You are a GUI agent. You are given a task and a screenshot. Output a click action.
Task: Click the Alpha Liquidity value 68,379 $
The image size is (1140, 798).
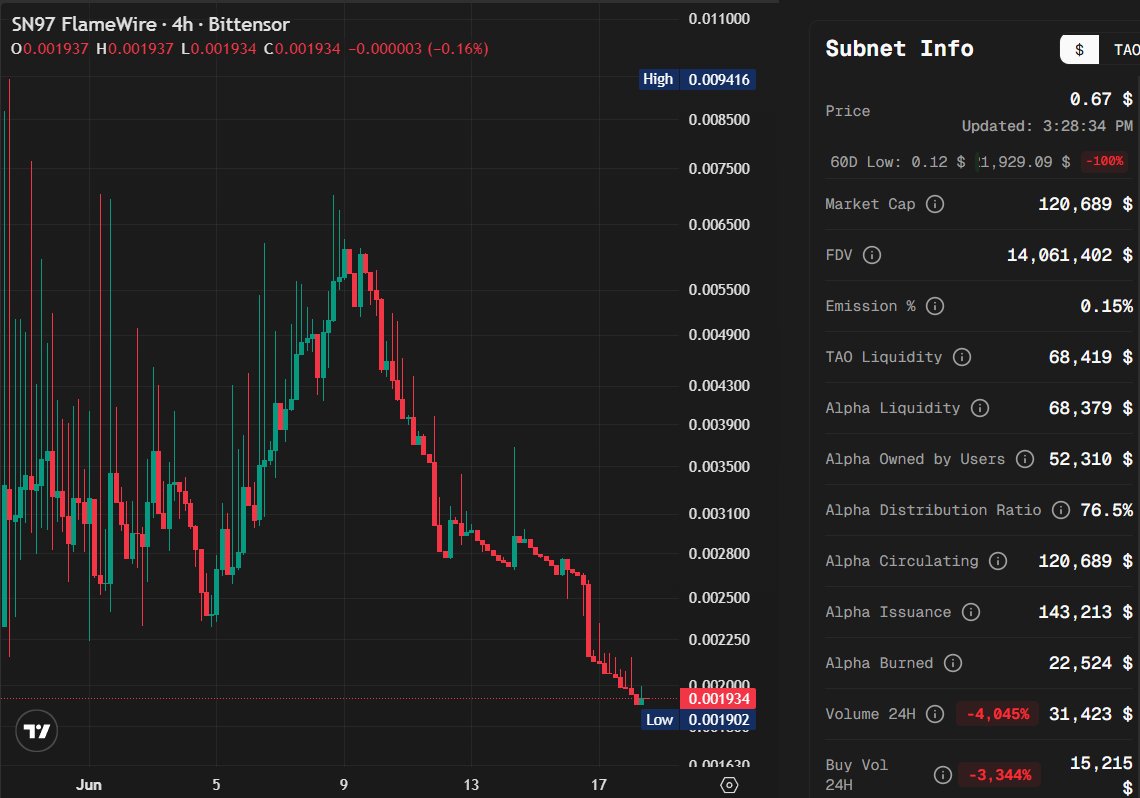pos(1091,408)
